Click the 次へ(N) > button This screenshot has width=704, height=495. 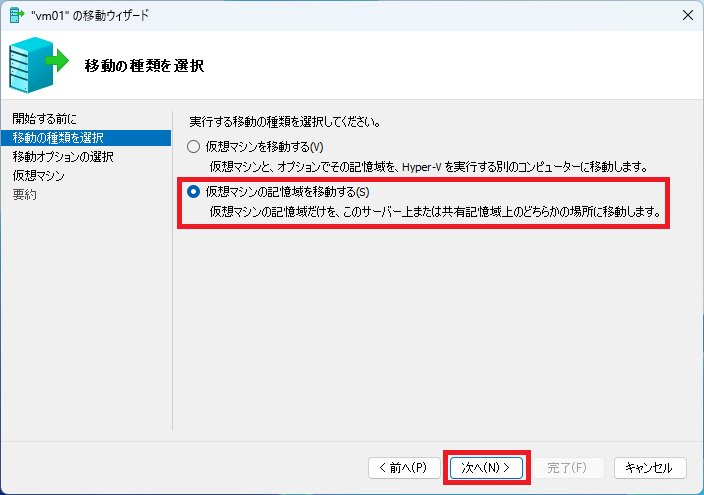tap(486, 468)
